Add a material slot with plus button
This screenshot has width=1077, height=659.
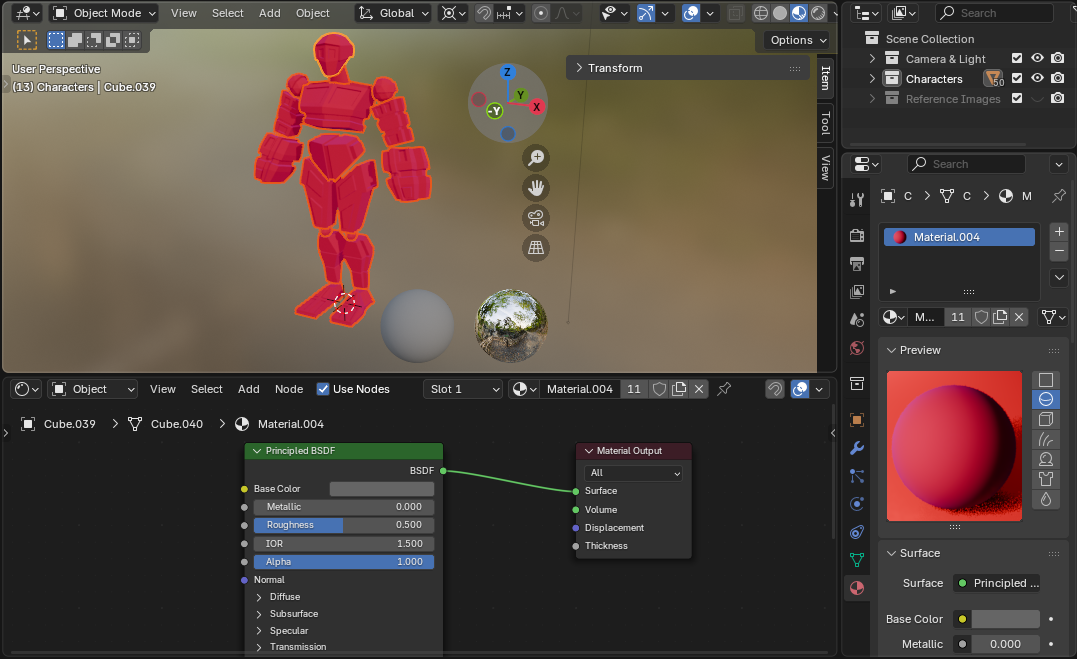coord(1058,232)
